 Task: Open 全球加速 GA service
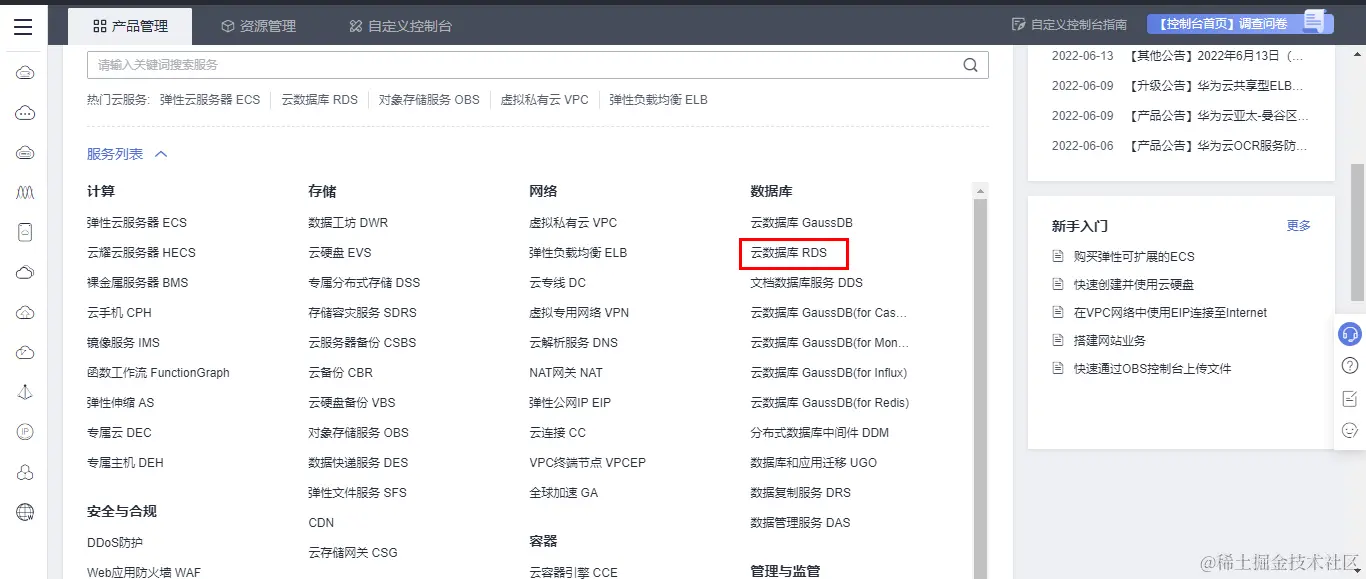tap(564, 493)
